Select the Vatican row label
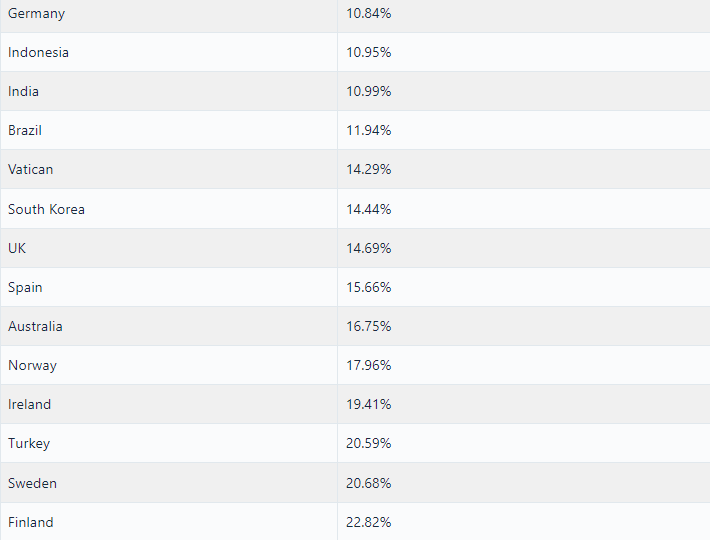Screen dimensions: 710x540 [30, 169]
